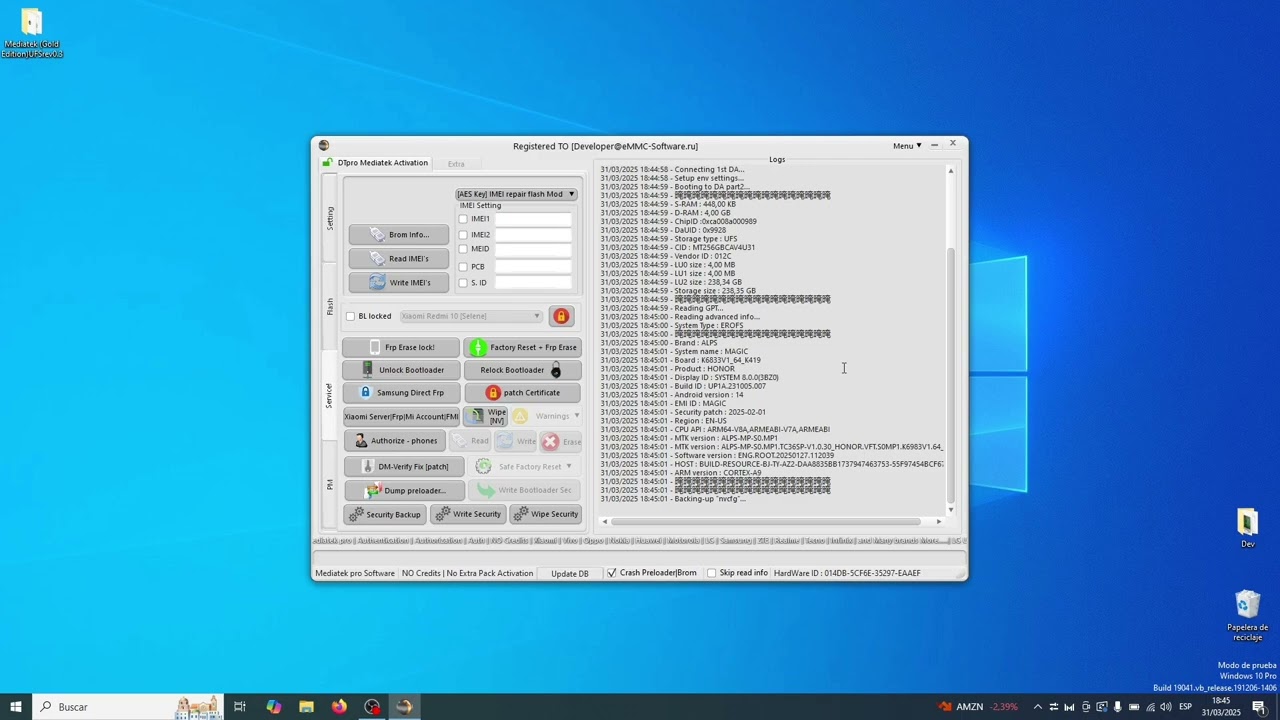Click Relock Bootloader
Viewport: 1280px width, 720px height.
click(522, 370)
